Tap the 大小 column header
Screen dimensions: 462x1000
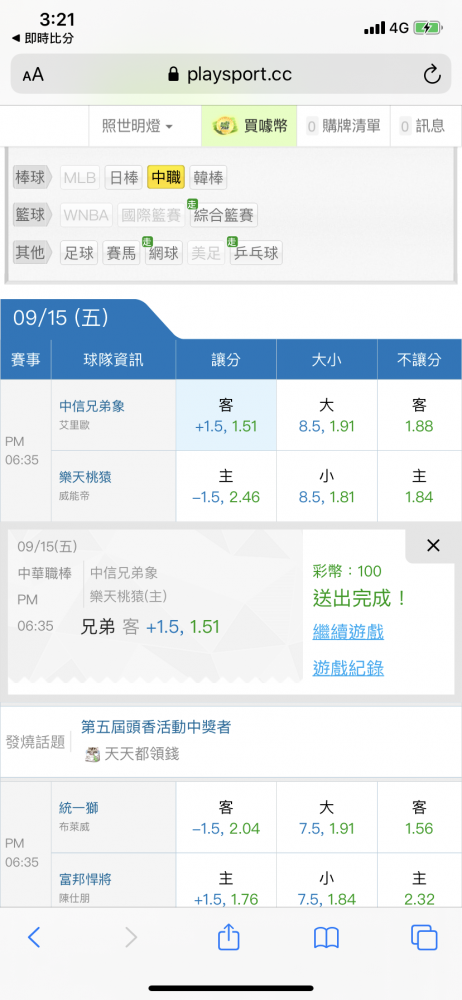tap(327, 360)
